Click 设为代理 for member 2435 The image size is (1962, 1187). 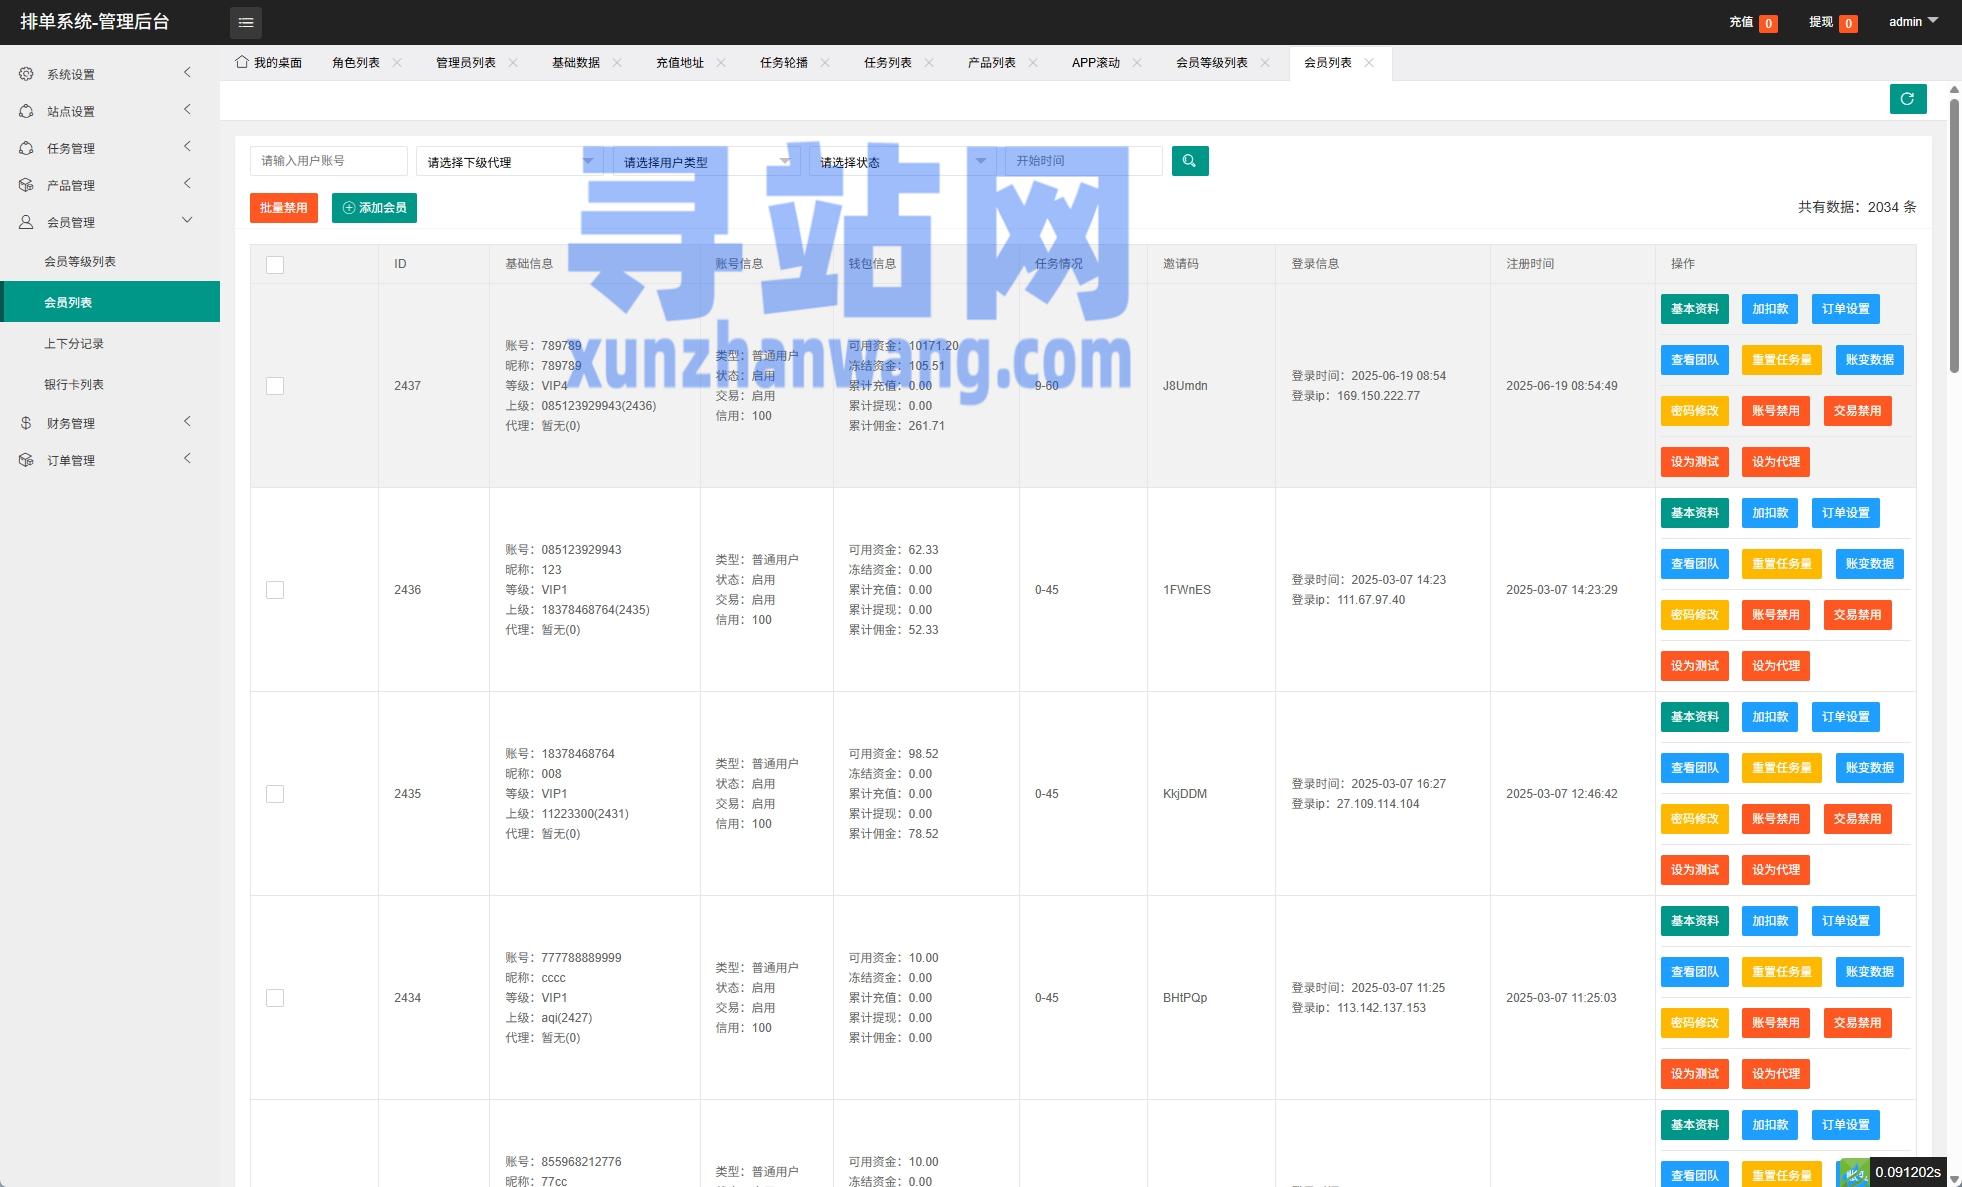pyautogui.click(x=1776, y=870)
